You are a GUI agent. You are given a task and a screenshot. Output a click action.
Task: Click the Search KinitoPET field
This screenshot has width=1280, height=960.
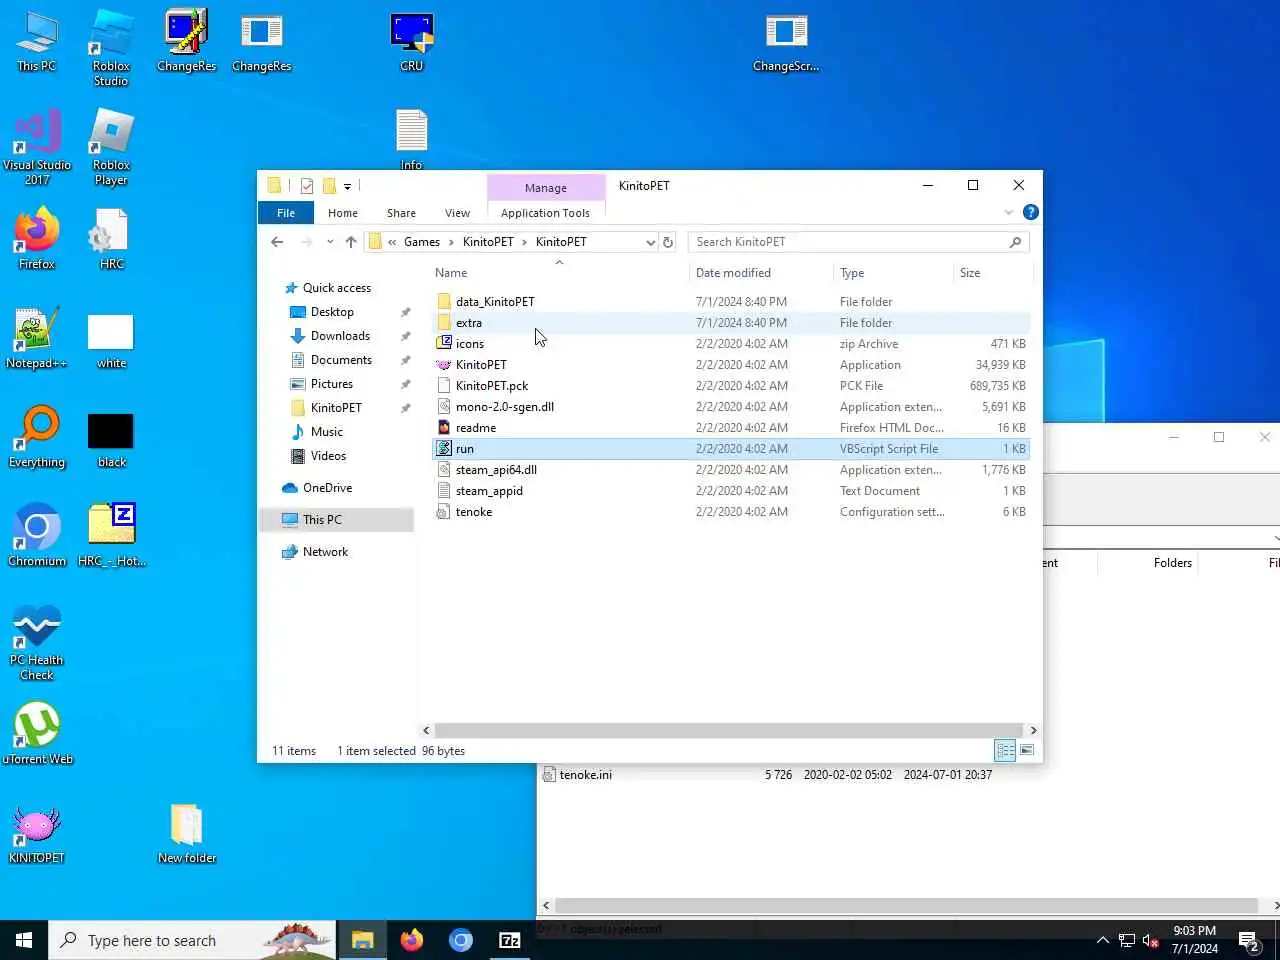858,242
